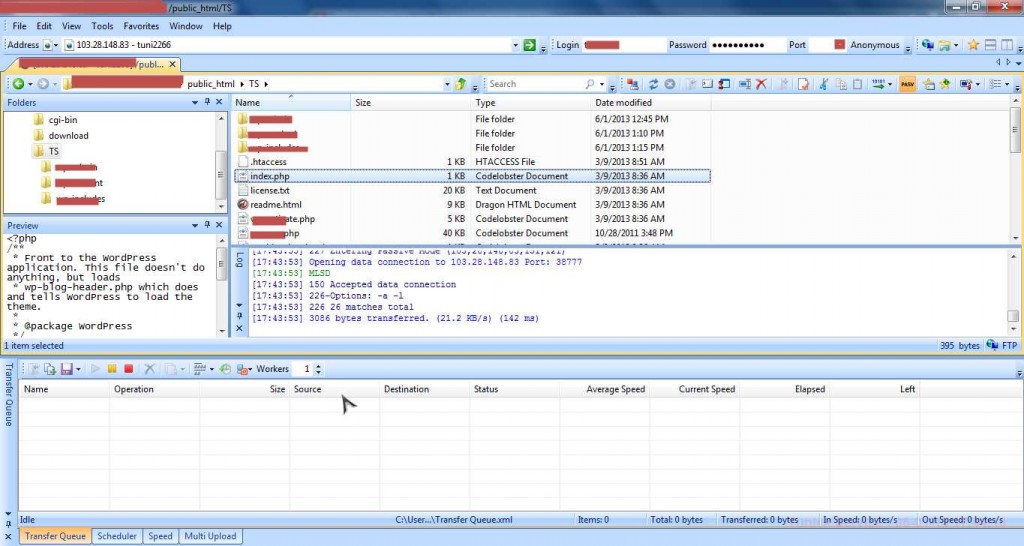
Task: Switch to the Scheduler tab
Action: click(x=117, y=536)
